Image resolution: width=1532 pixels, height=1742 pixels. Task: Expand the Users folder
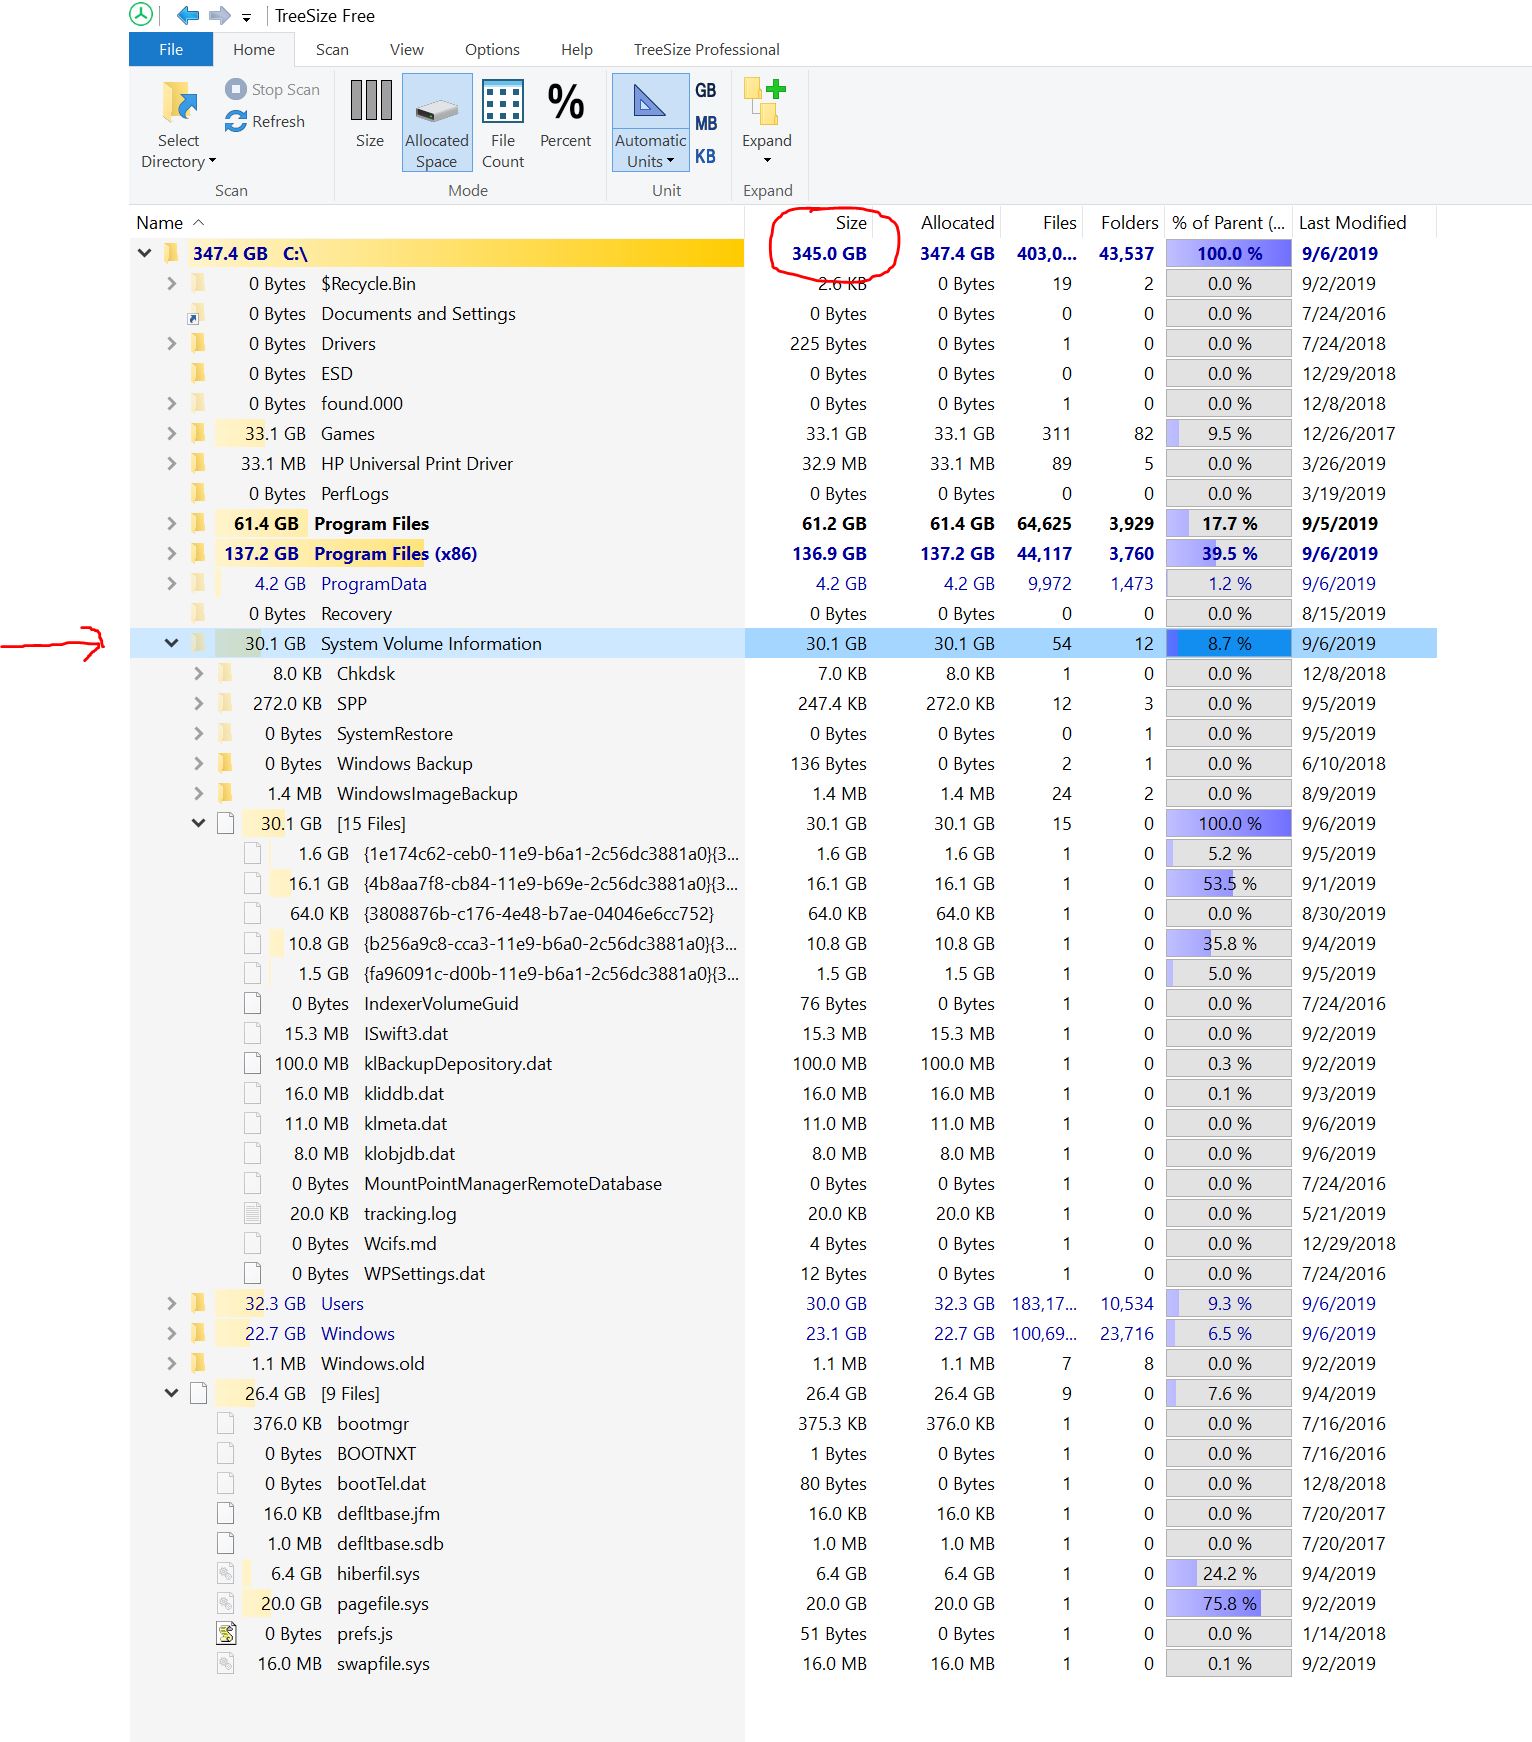pos(171,1303)
